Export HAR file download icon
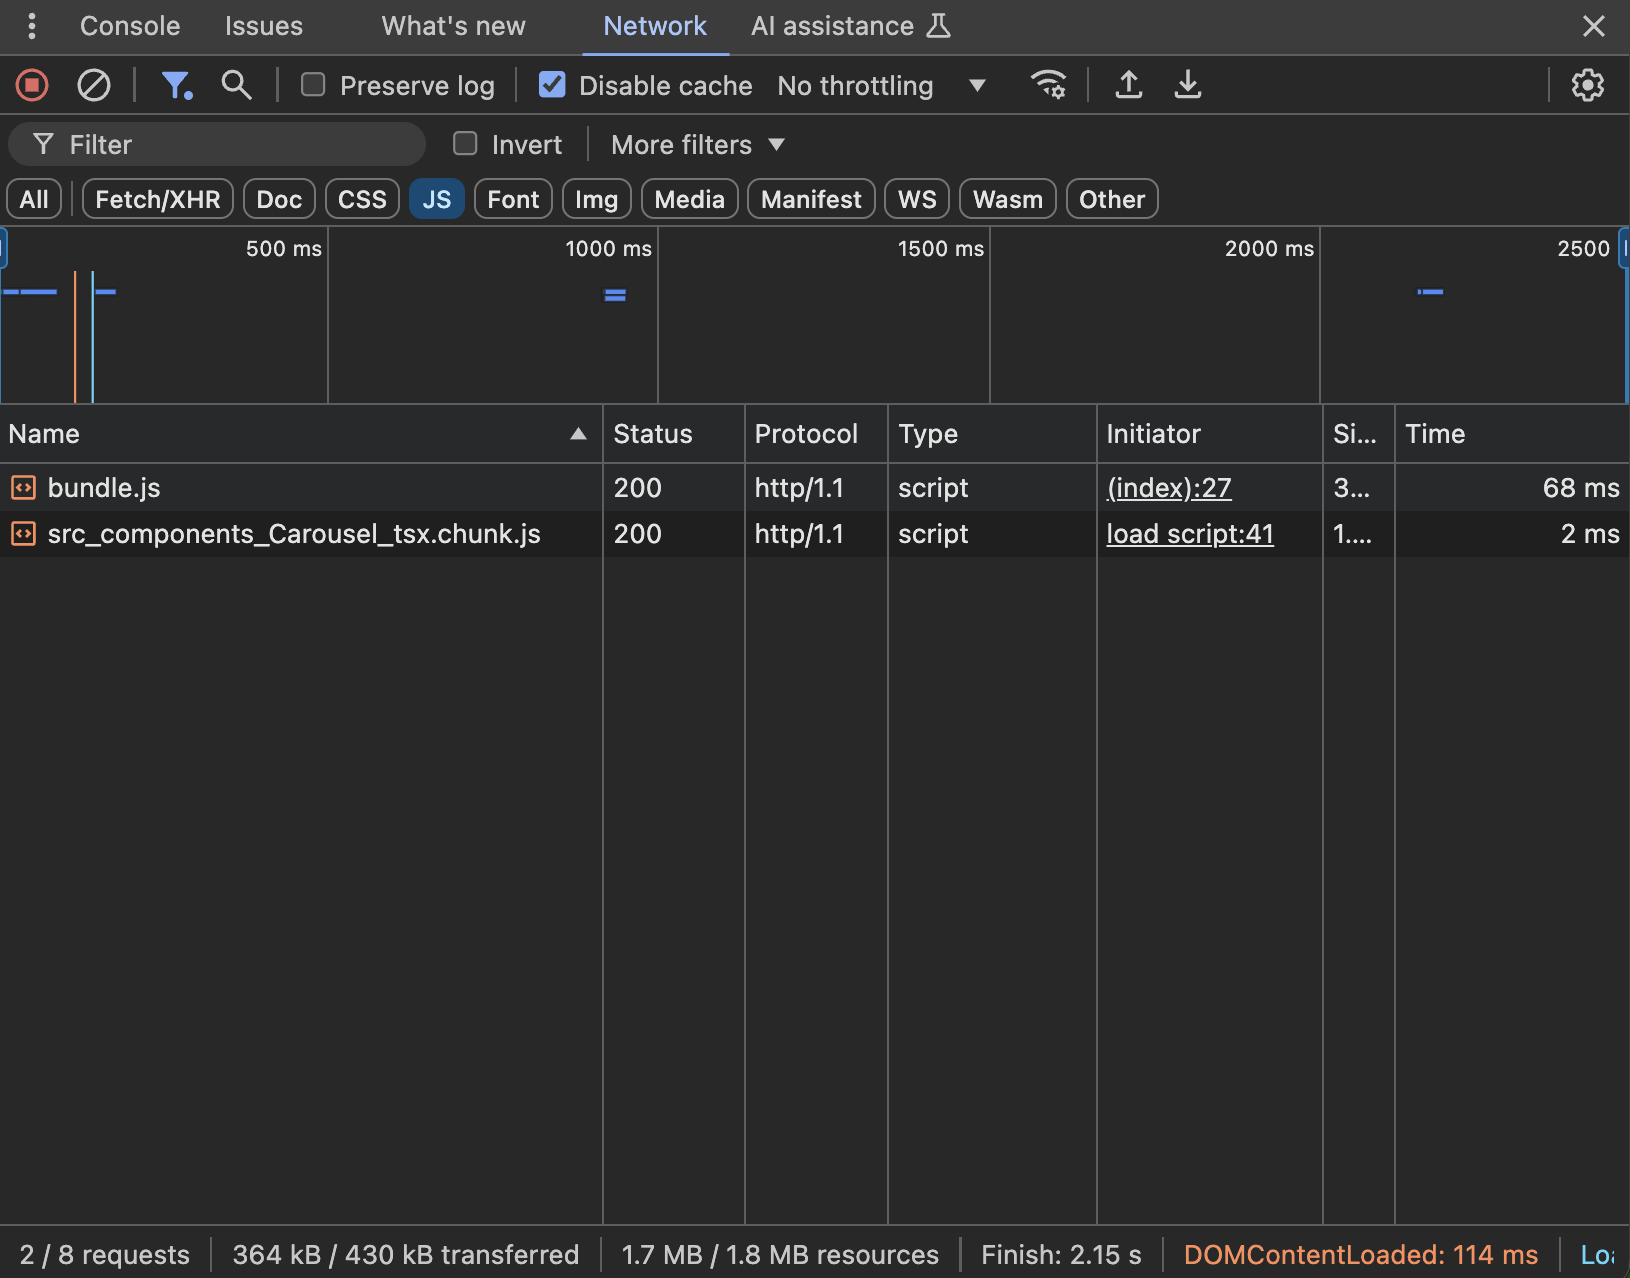Screen dimensions: 1630x1278 [x=1188, y=86]
